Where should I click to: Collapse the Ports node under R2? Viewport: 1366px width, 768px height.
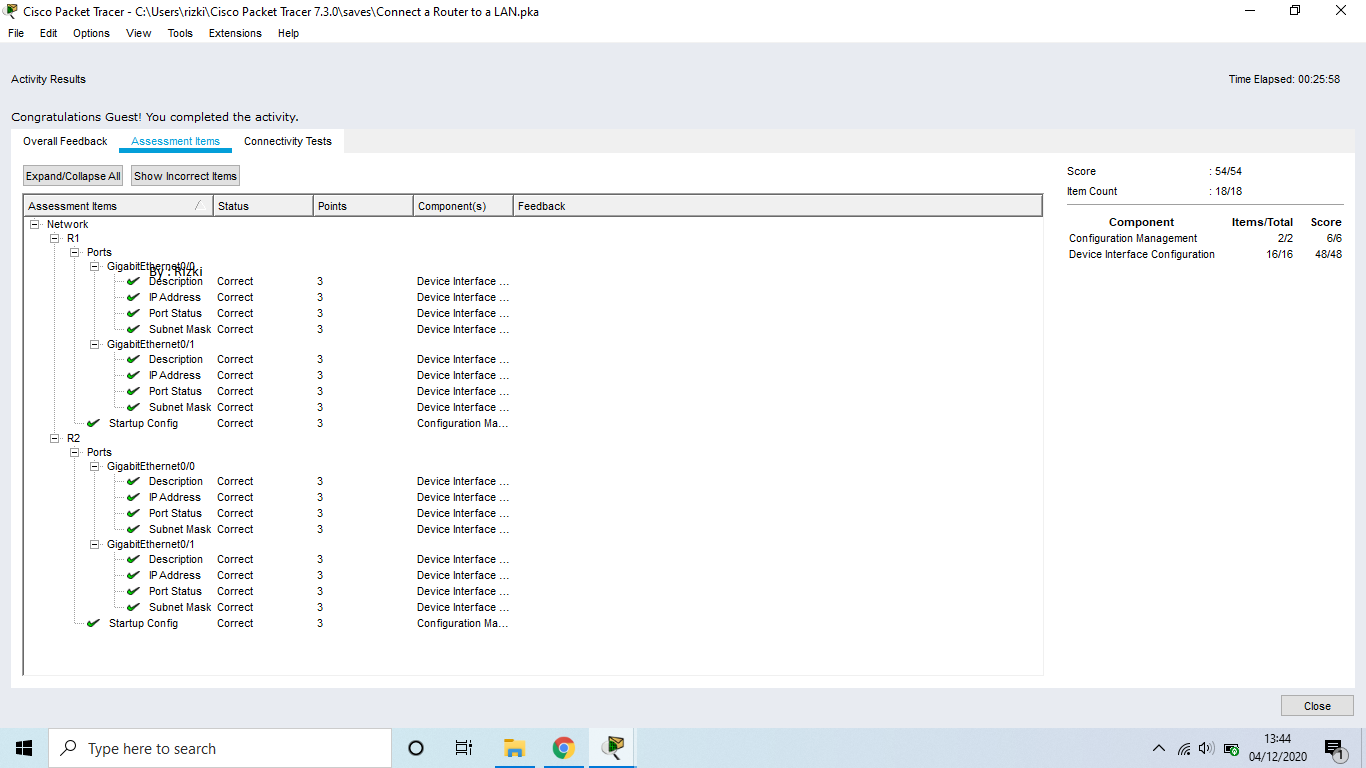75,452
